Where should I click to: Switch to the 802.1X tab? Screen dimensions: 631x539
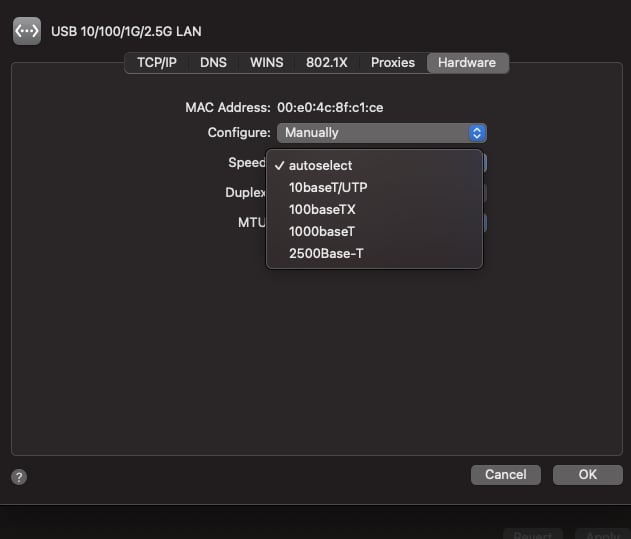point(326,63)
